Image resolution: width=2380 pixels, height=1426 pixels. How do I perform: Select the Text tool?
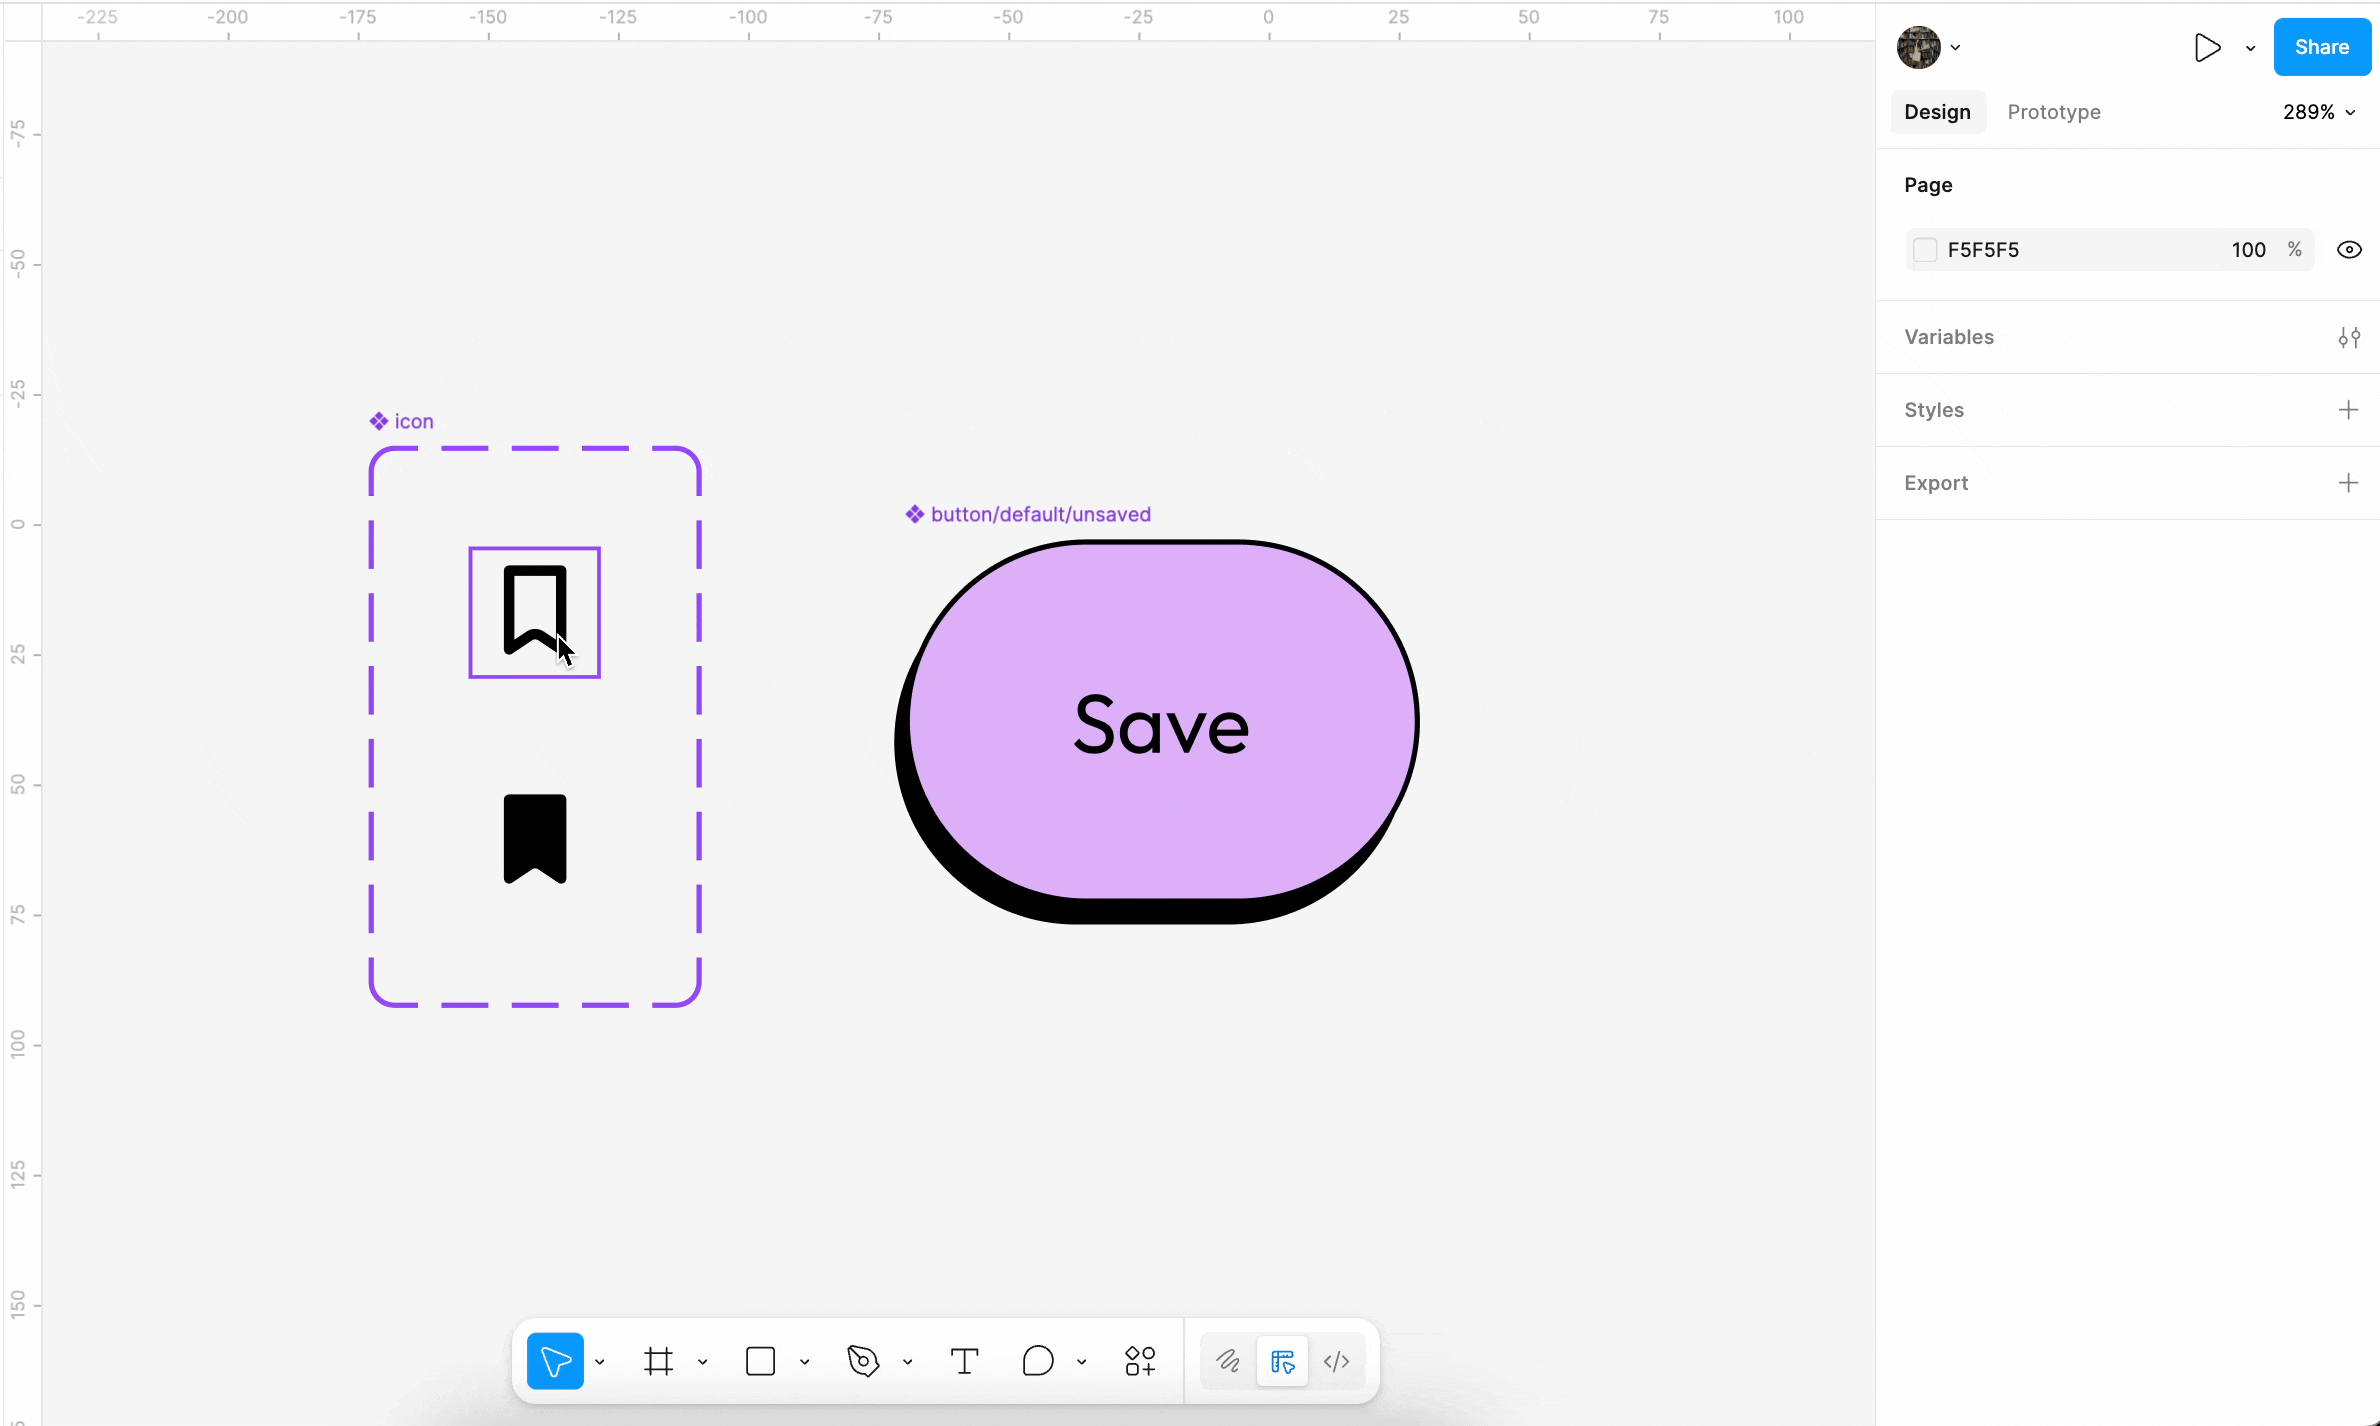(x=964, y=1361)
